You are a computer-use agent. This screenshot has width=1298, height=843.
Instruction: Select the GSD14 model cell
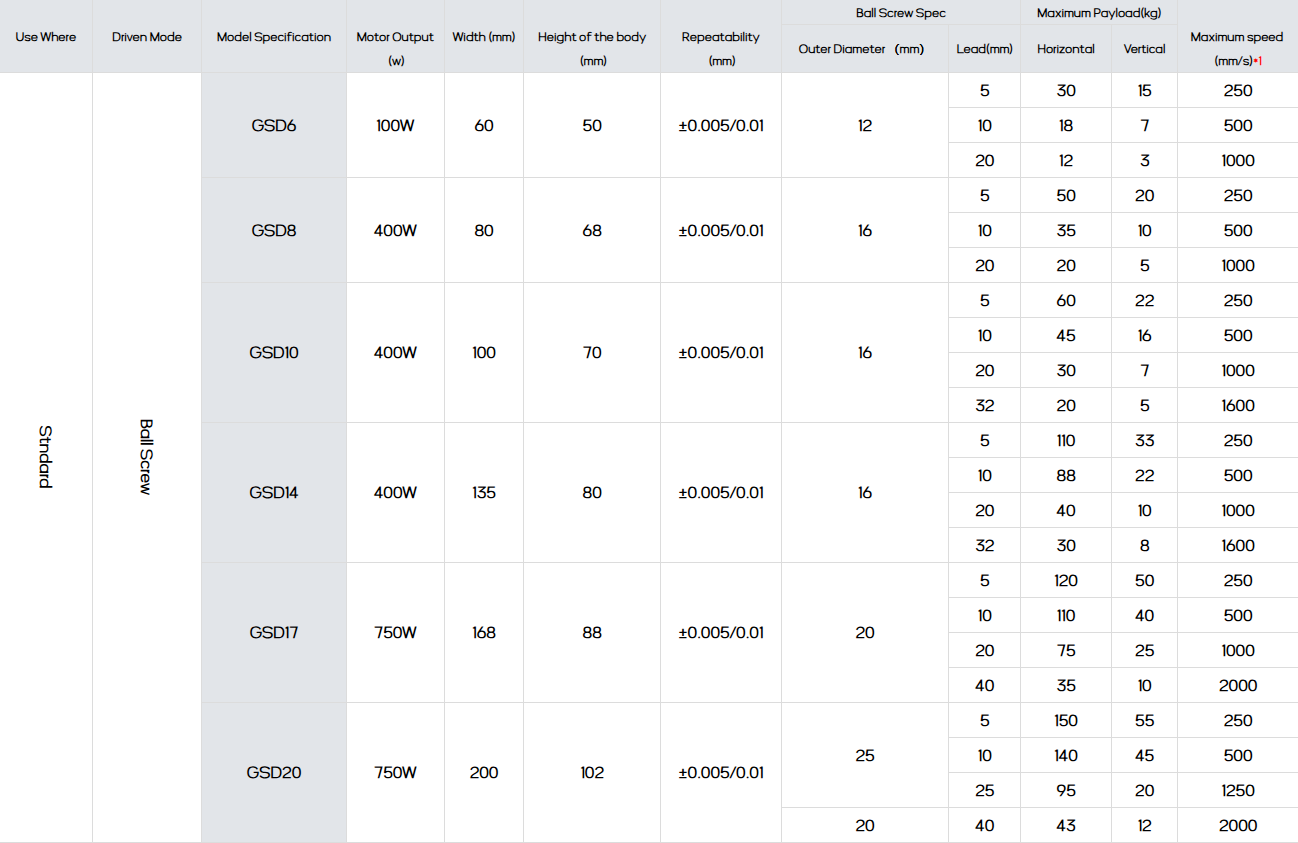273,493
